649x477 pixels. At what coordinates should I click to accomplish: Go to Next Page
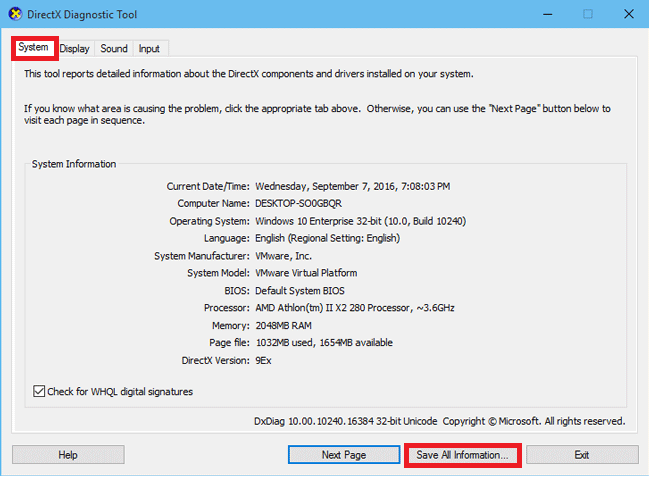(344, 455)
